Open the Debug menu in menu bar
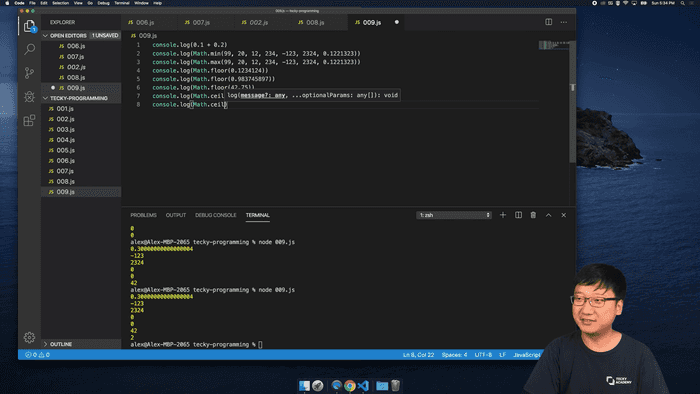 [104, 3]
